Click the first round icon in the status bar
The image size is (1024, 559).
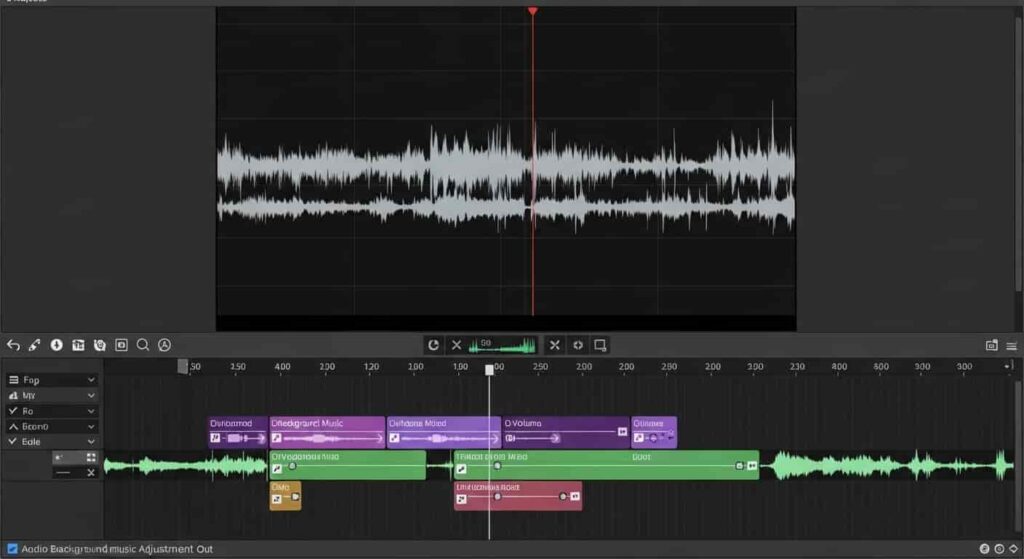pyautogui.click(x=984, y=549)
